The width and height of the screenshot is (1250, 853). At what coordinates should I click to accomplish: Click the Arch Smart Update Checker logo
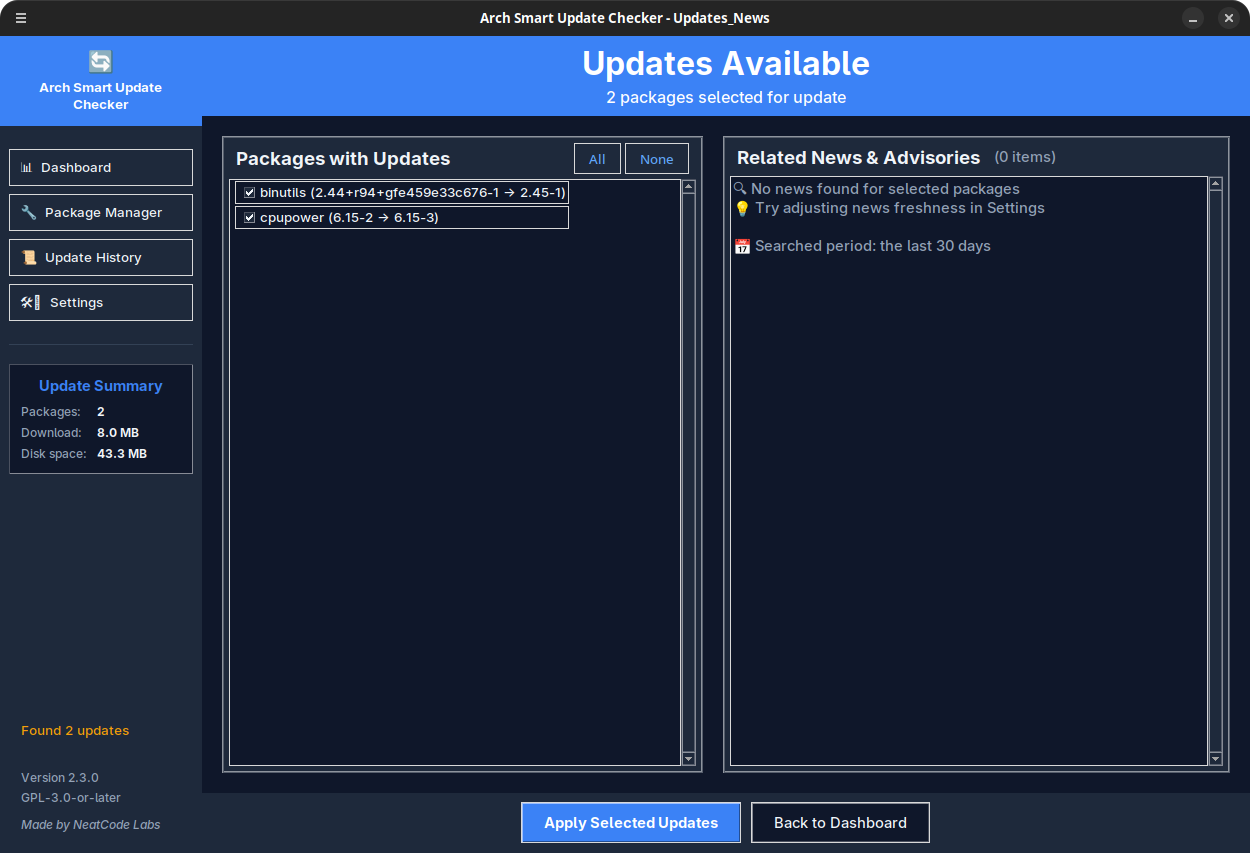100,61
